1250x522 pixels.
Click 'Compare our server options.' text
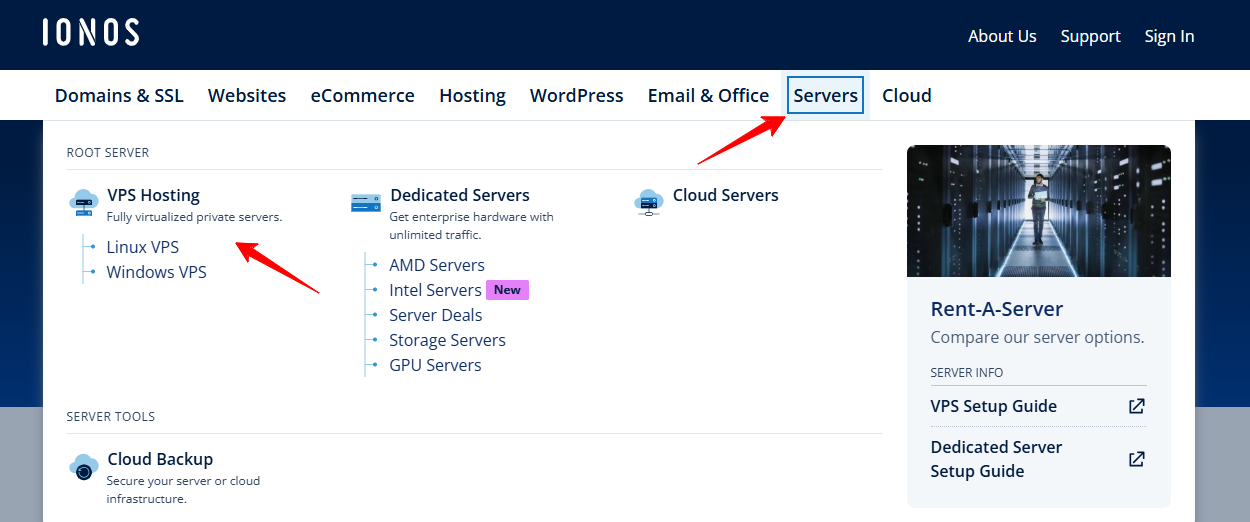1037,337
